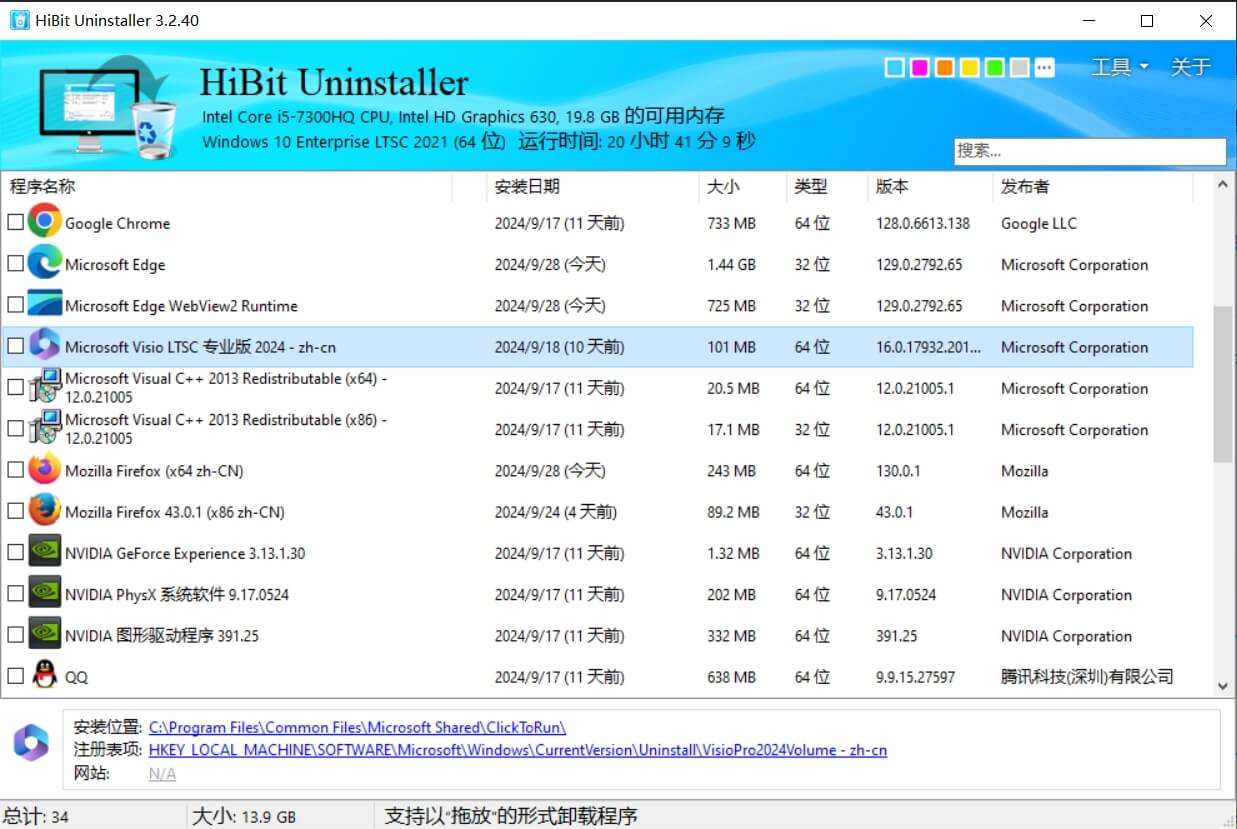Image resolution: width=1237 pixels, height=829 pixels.
Task: Select the orange theme color swatch
Action: coord(944,67)
